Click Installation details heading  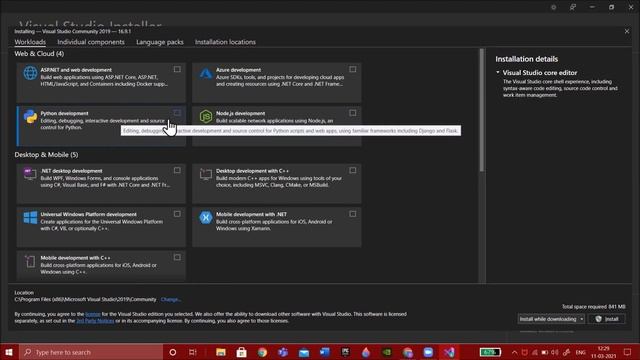click(x=527, y=59)
